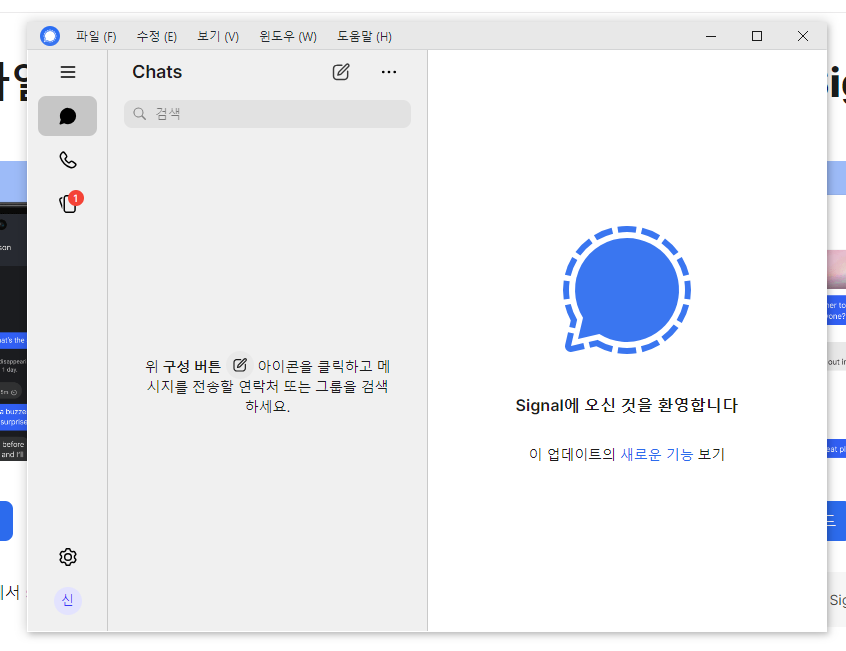Open Settings gear icon in sidebar
This screenshot has width=846, height=651.
tap(67, 557)
